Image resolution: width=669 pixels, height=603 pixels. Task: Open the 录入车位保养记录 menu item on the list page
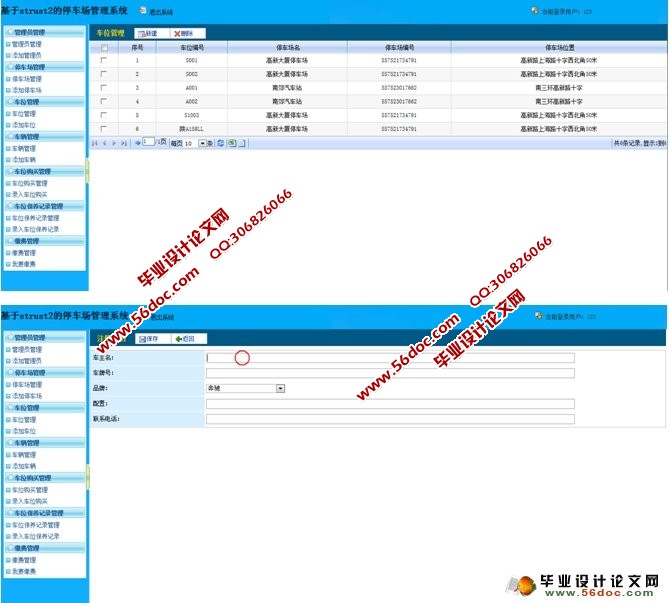[x=35, y=229]
